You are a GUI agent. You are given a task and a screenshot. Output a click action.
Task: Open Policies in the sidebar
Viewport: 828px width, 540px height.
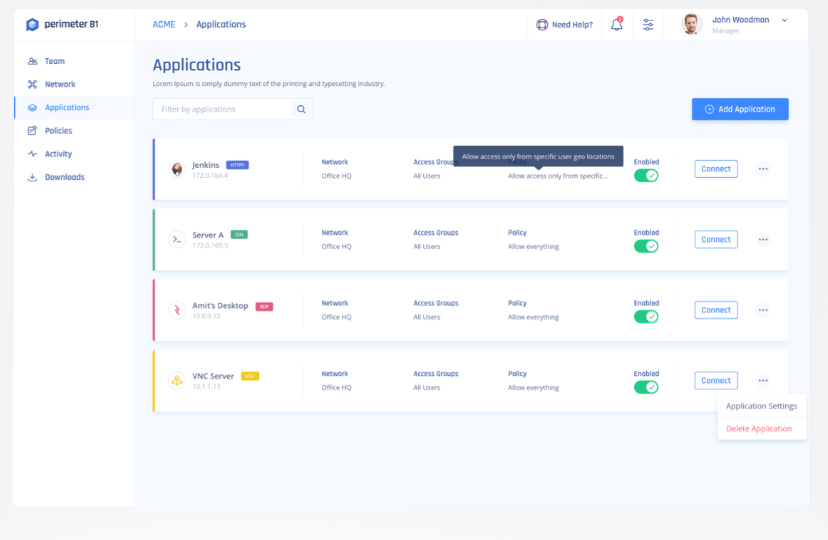58,130
